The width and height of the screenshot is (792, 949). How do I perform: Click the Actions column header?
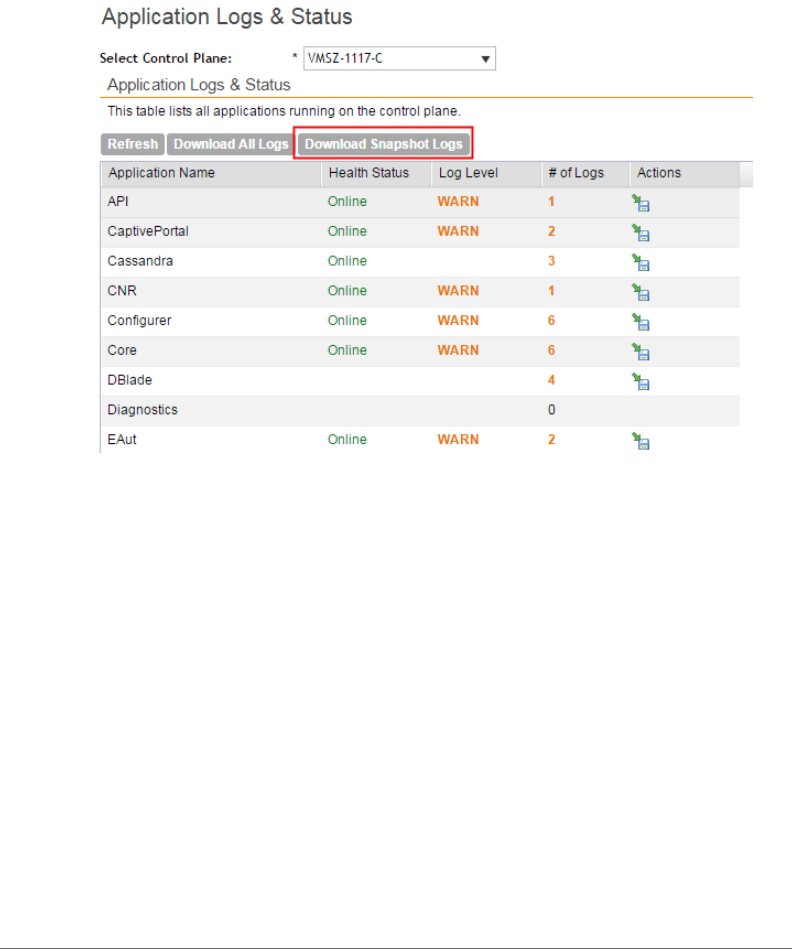[684, 173]
